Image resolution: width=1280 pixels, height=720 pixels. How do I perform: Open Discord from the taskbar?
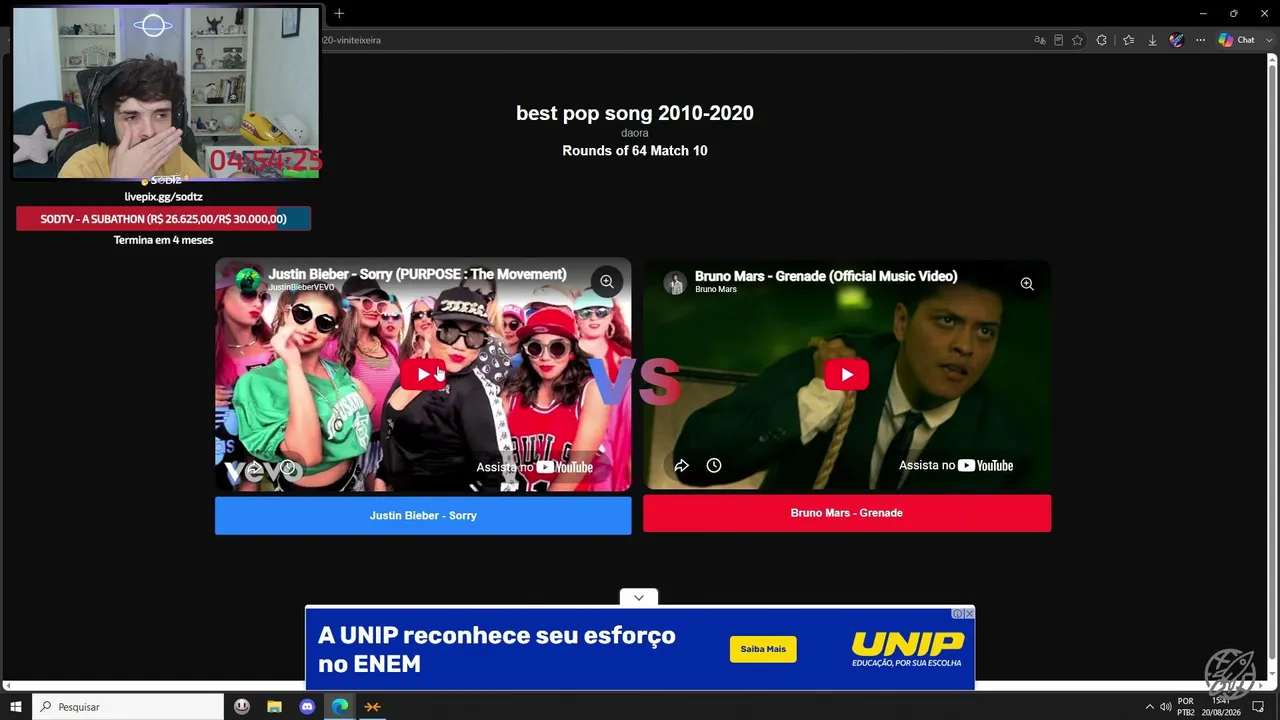pyautogui.click(x=307, y=707)
